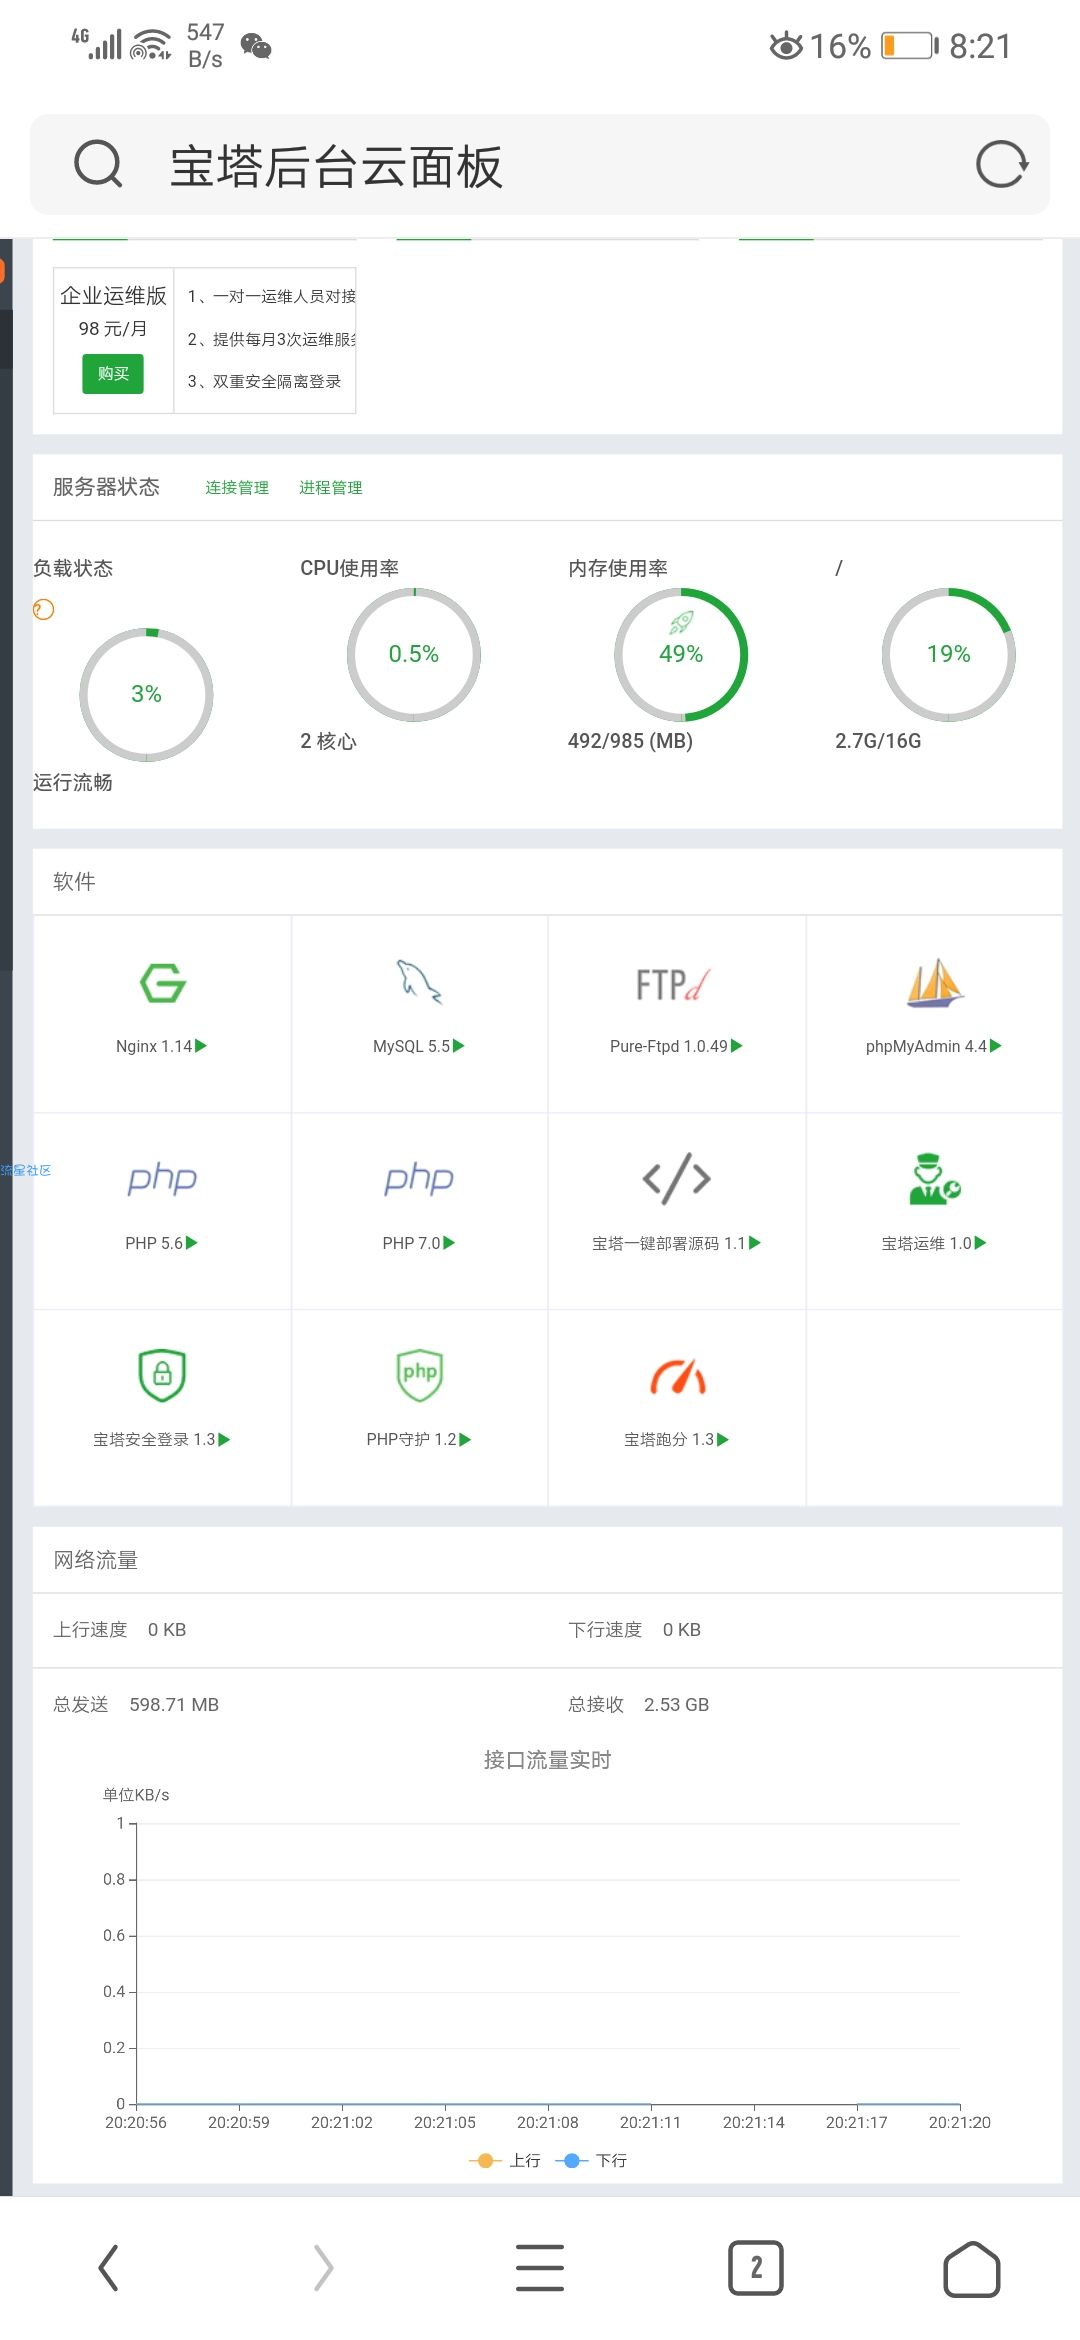
Task: Tap the memory release rocket icon
Action: pos(681,623)
